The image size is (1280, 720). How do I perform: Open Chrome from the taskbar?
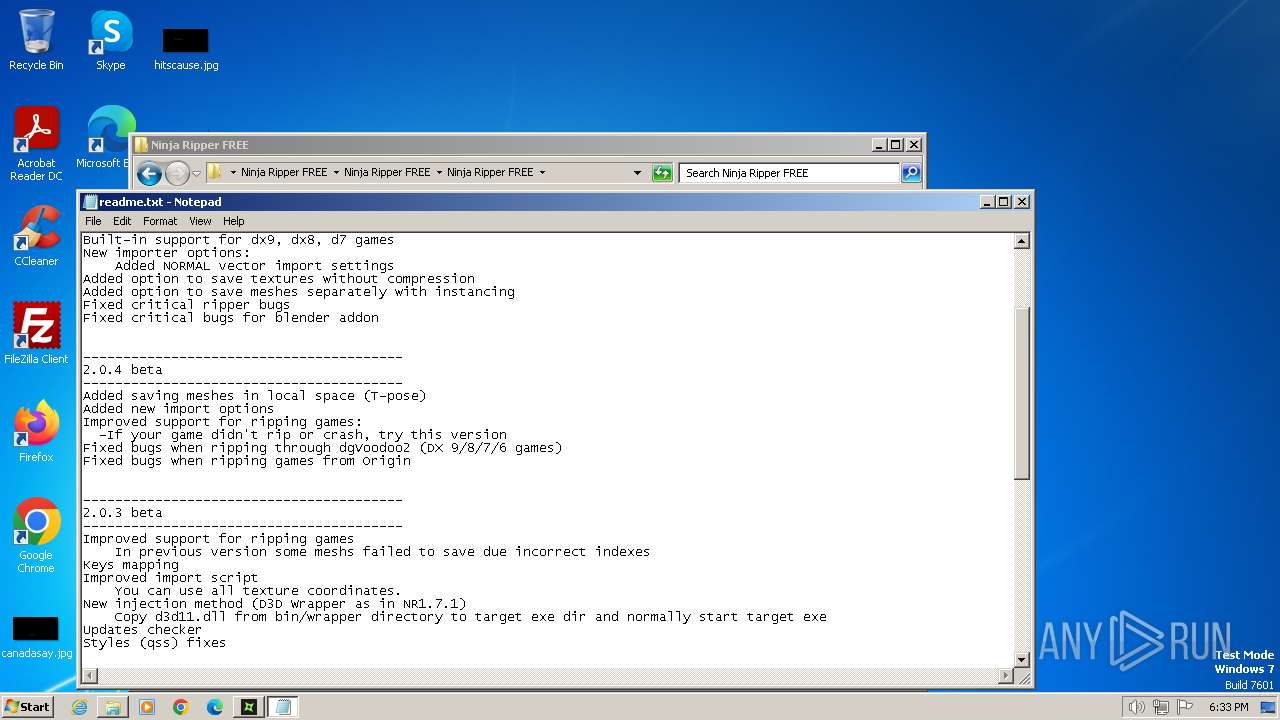click(x=181, y=707)
